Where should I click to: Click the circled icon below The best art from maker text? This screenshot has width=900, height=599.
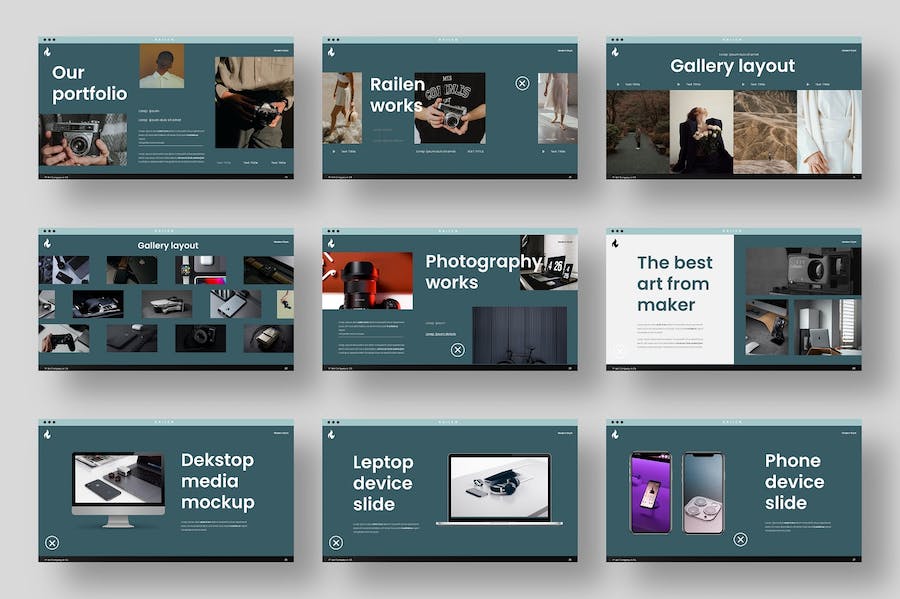(619, 351)
